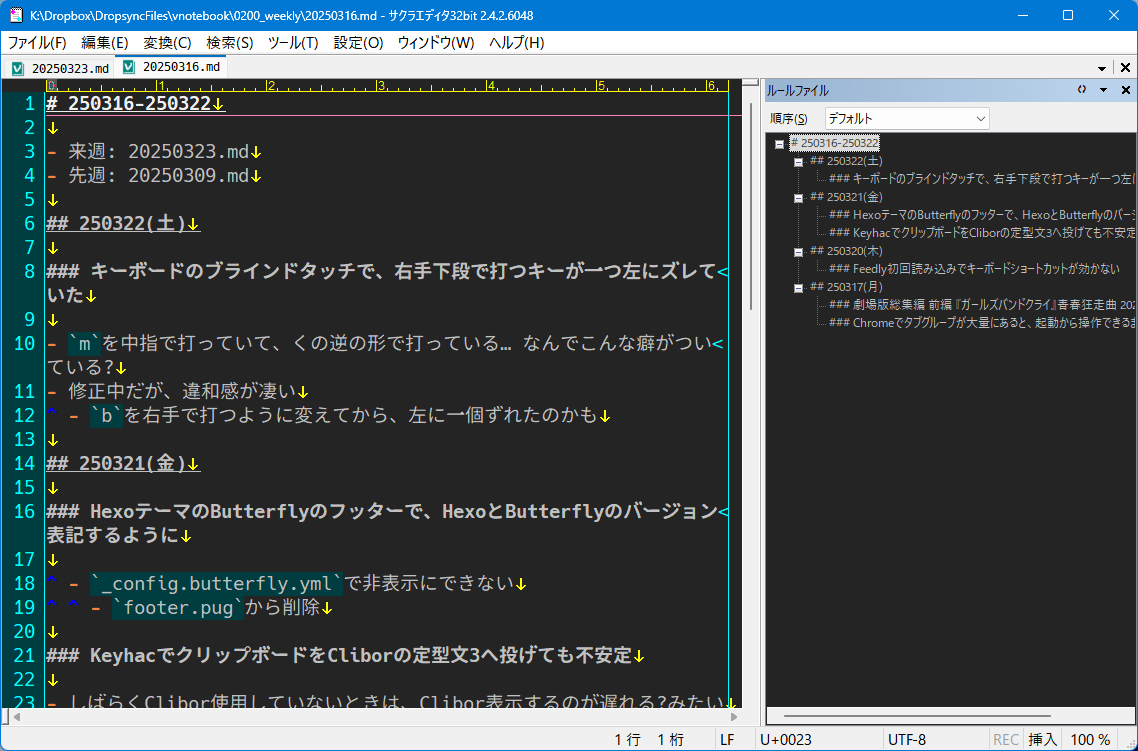Collapse the # 250316-250322 root node

(779, 144)
